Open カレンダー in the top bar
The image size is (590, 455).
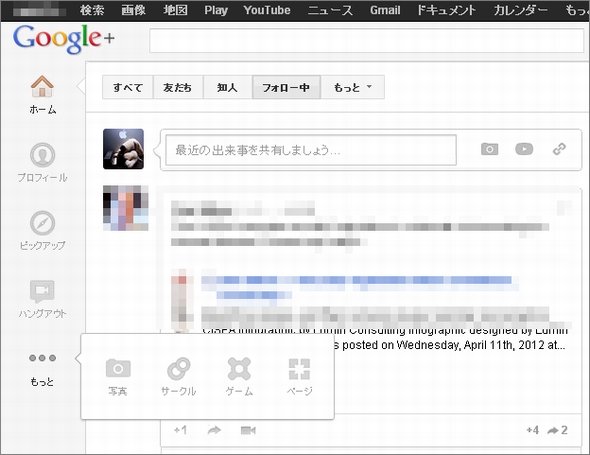click(x=521, y=10)
